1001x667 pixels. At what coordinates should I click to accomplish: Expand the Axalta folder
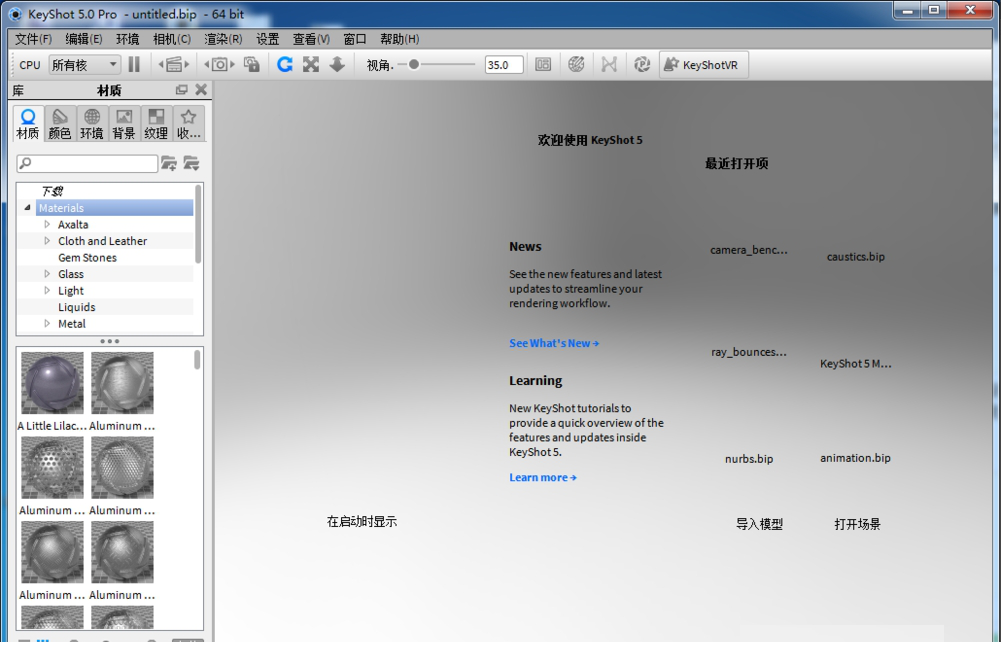(47, 224)
